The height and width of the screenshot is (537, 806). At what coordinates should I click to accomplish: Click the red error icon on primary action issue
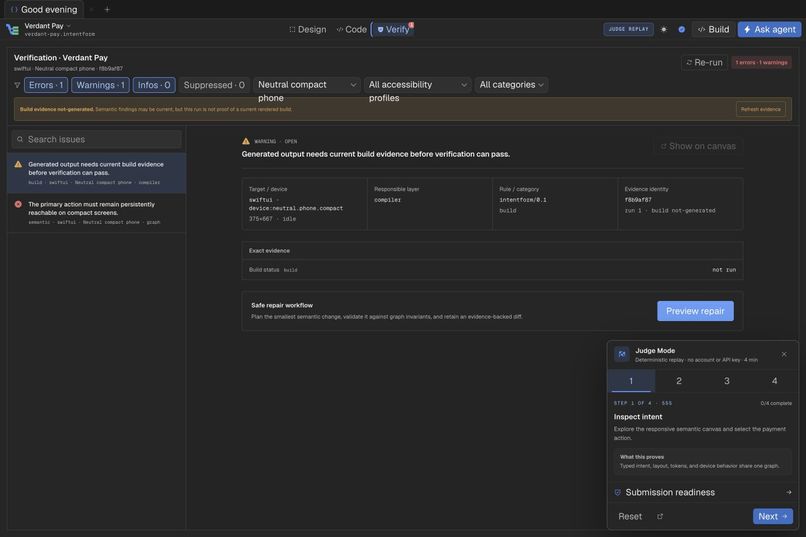(x=18, y=204)
